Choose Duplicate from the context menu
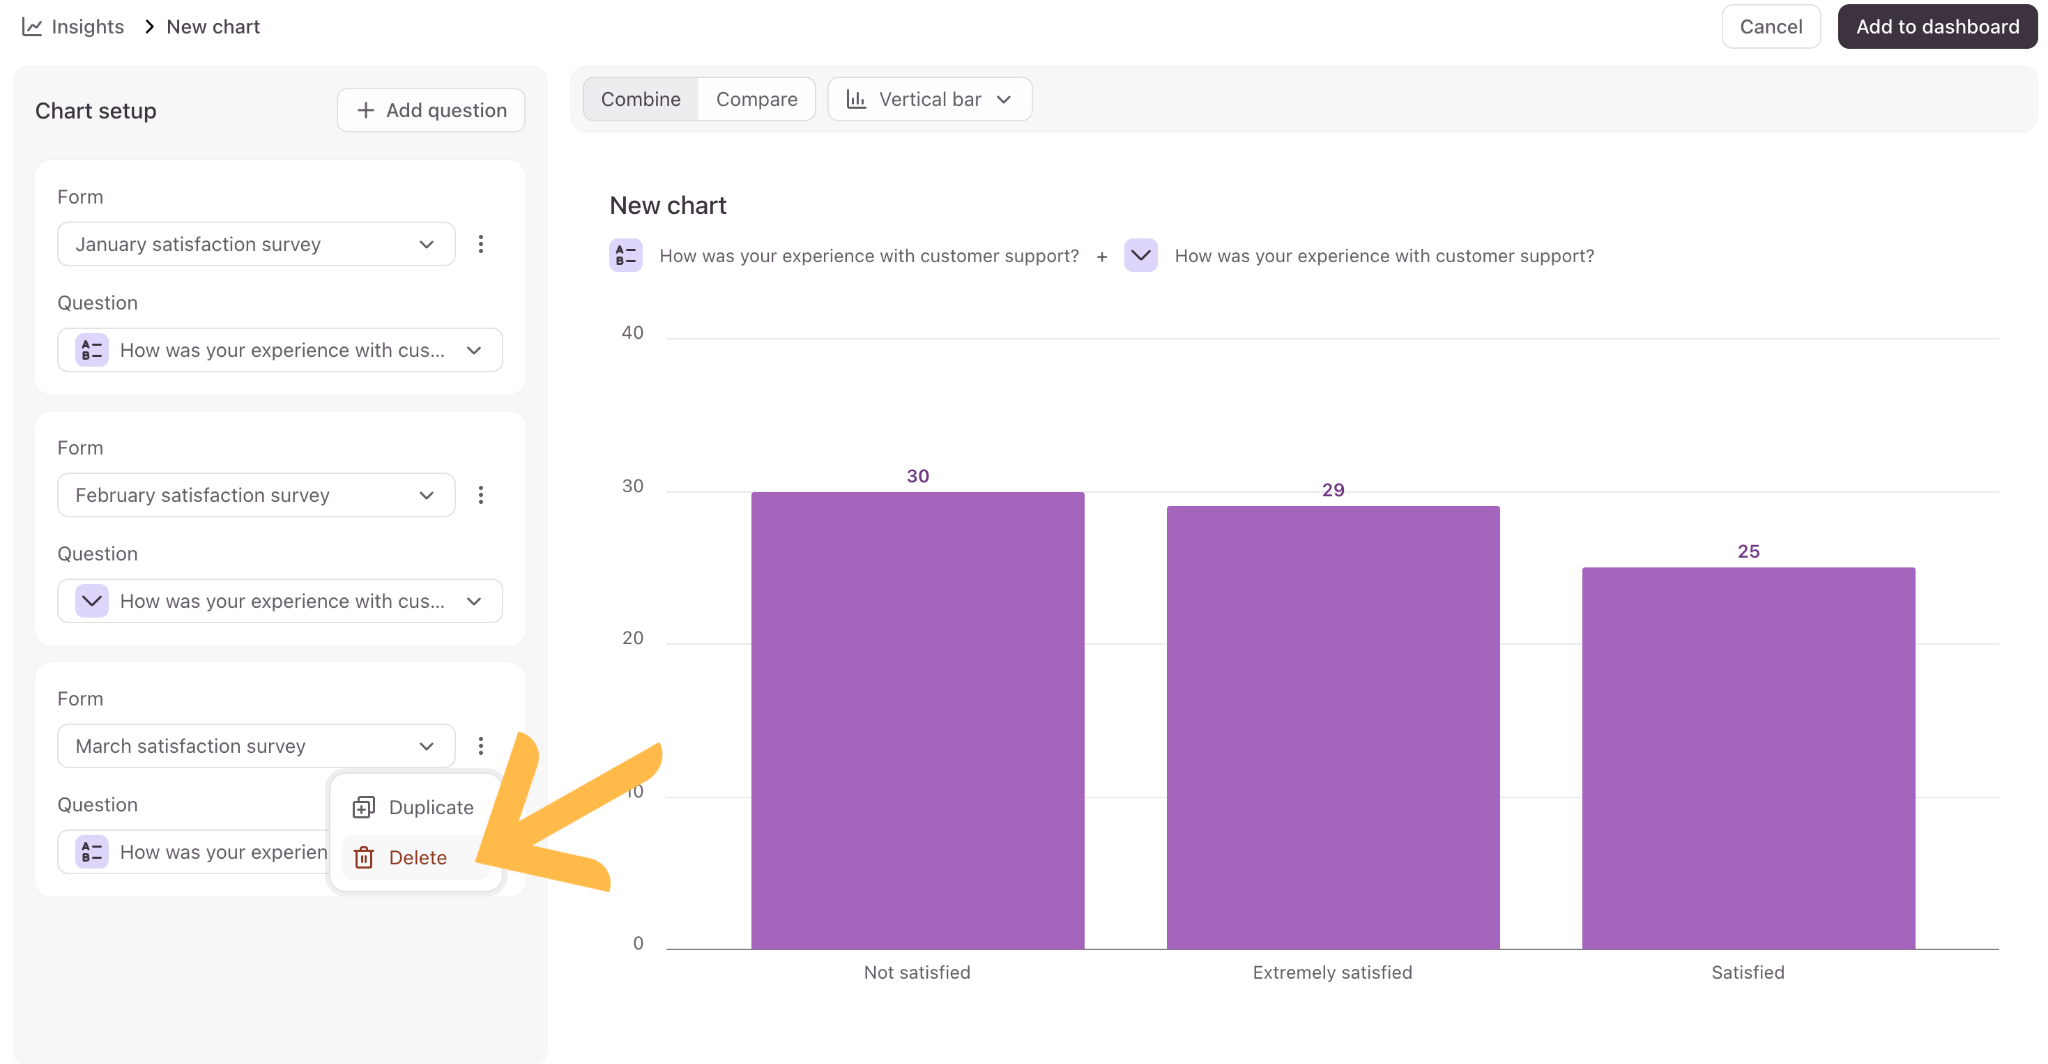 click(415, 807)
